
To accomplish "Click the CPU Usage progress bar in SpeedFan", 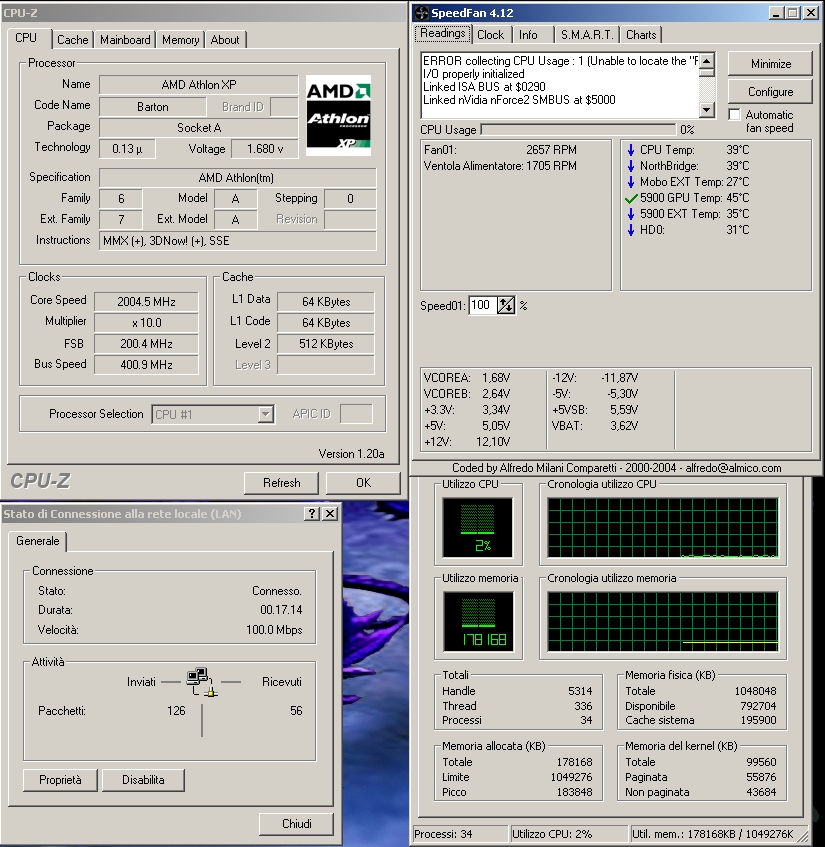I will [578, 130].
